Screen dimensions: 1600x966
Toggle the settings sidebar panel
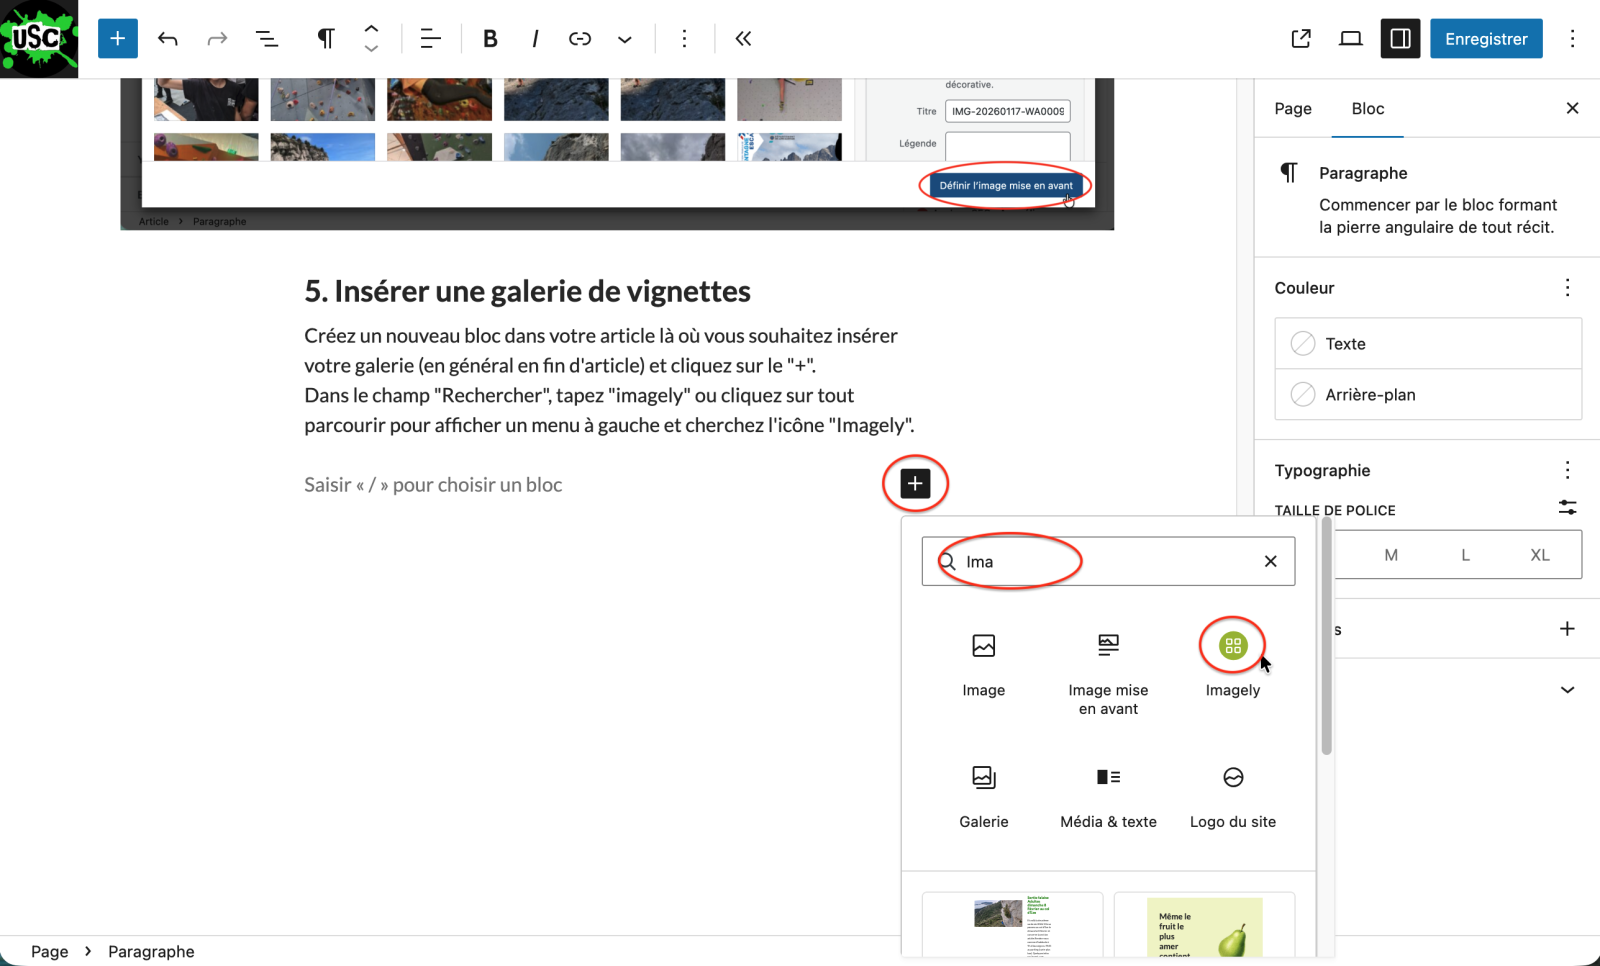tap(1400, 39)
